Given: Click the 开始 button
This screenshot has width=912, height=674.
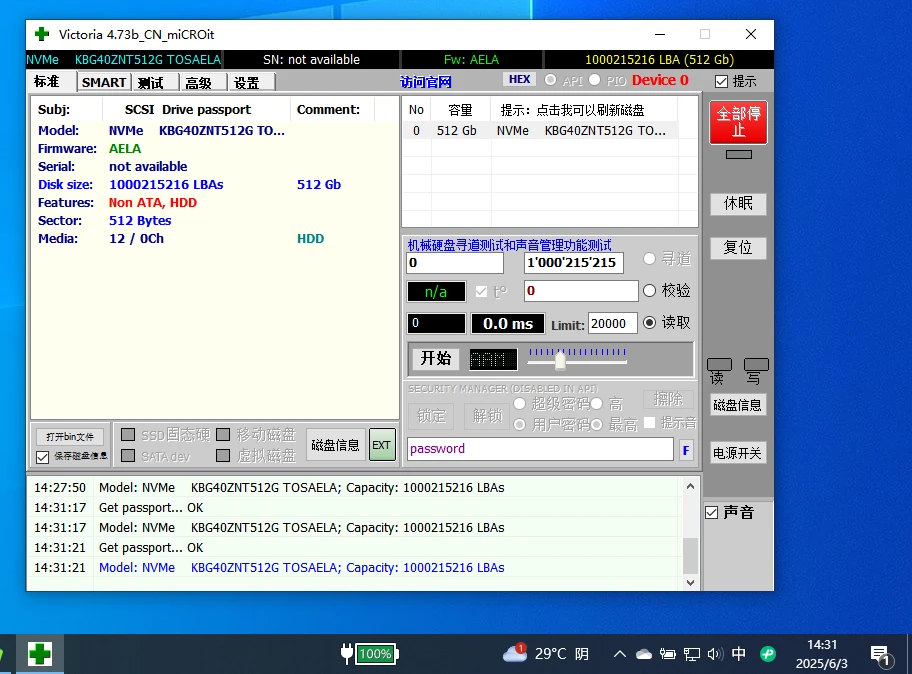Looking at the screenshot, I should pos(436,358).
